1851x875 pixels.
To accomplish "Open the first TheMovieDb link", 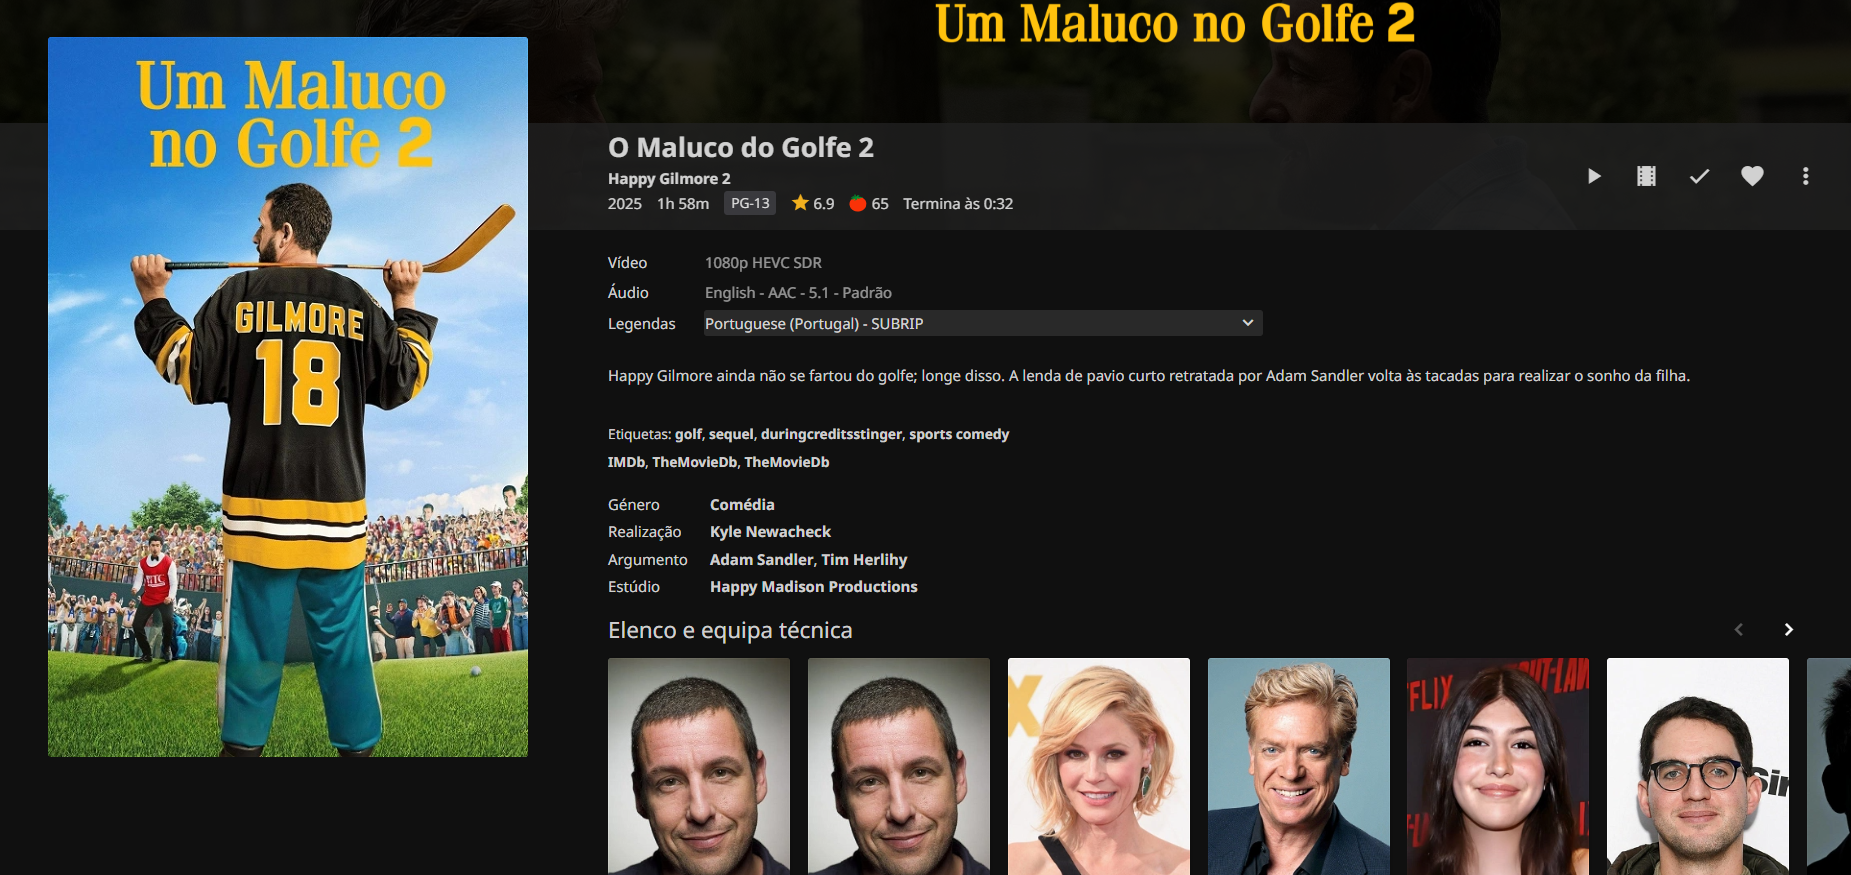I will pos(694,462).
